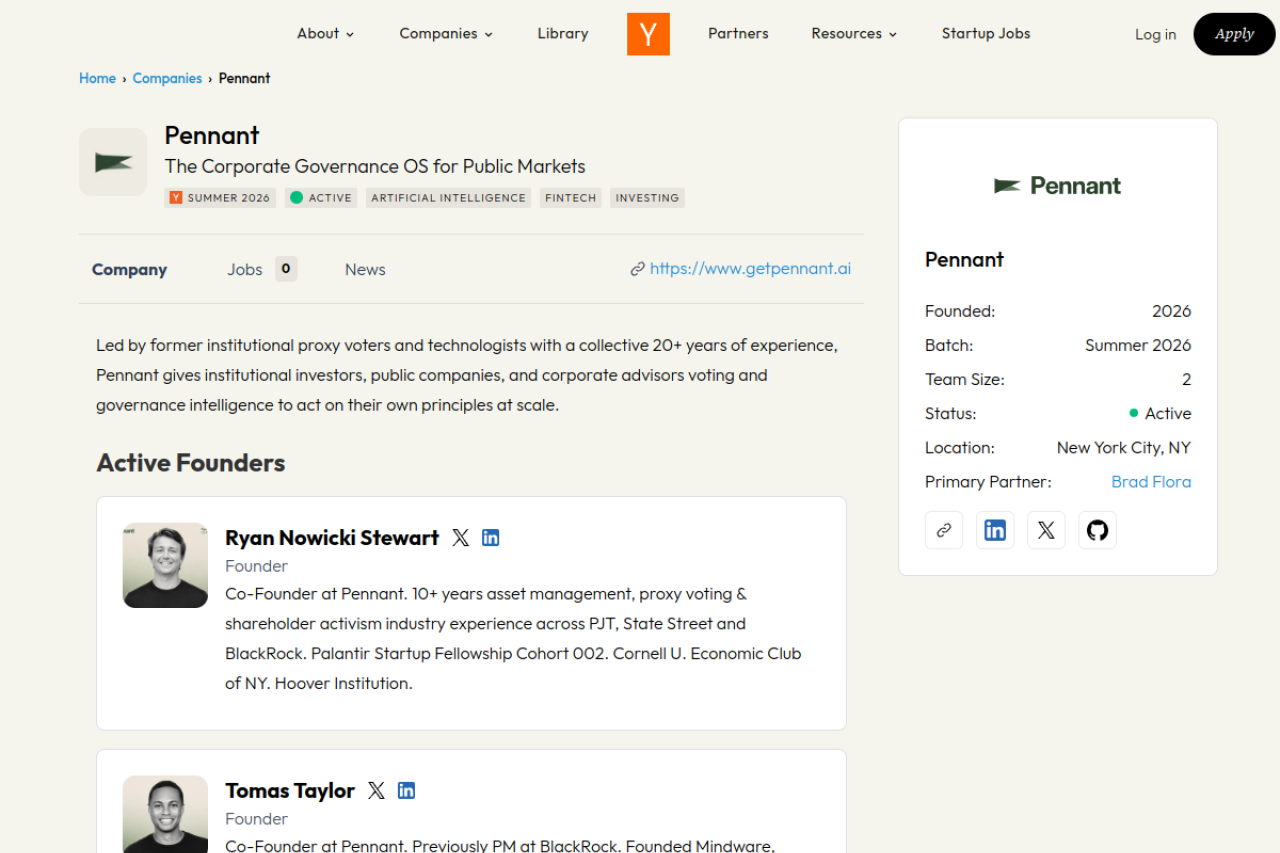The image size is (1280, 853).
Task: Click the Pennant wordmark logo in sidebar
Action: 1058,186
